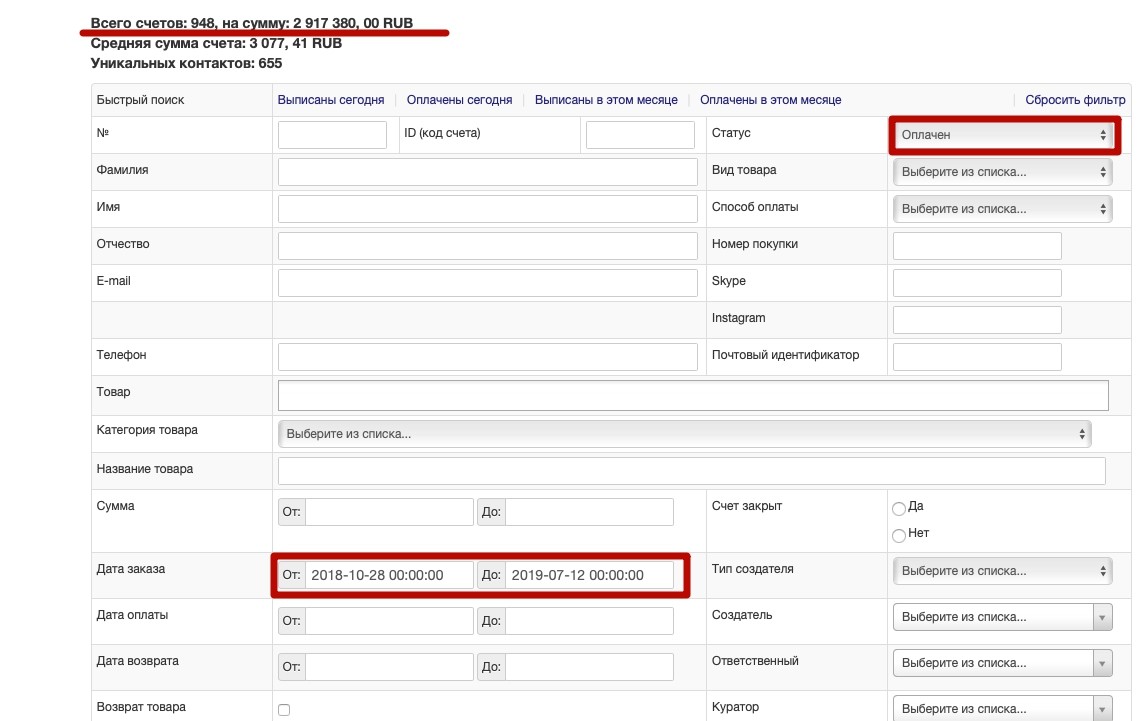The height and width of the screenshot is (721, 1148).
Task: Open Выписаны в этом месяце filter
Action: 606,100
